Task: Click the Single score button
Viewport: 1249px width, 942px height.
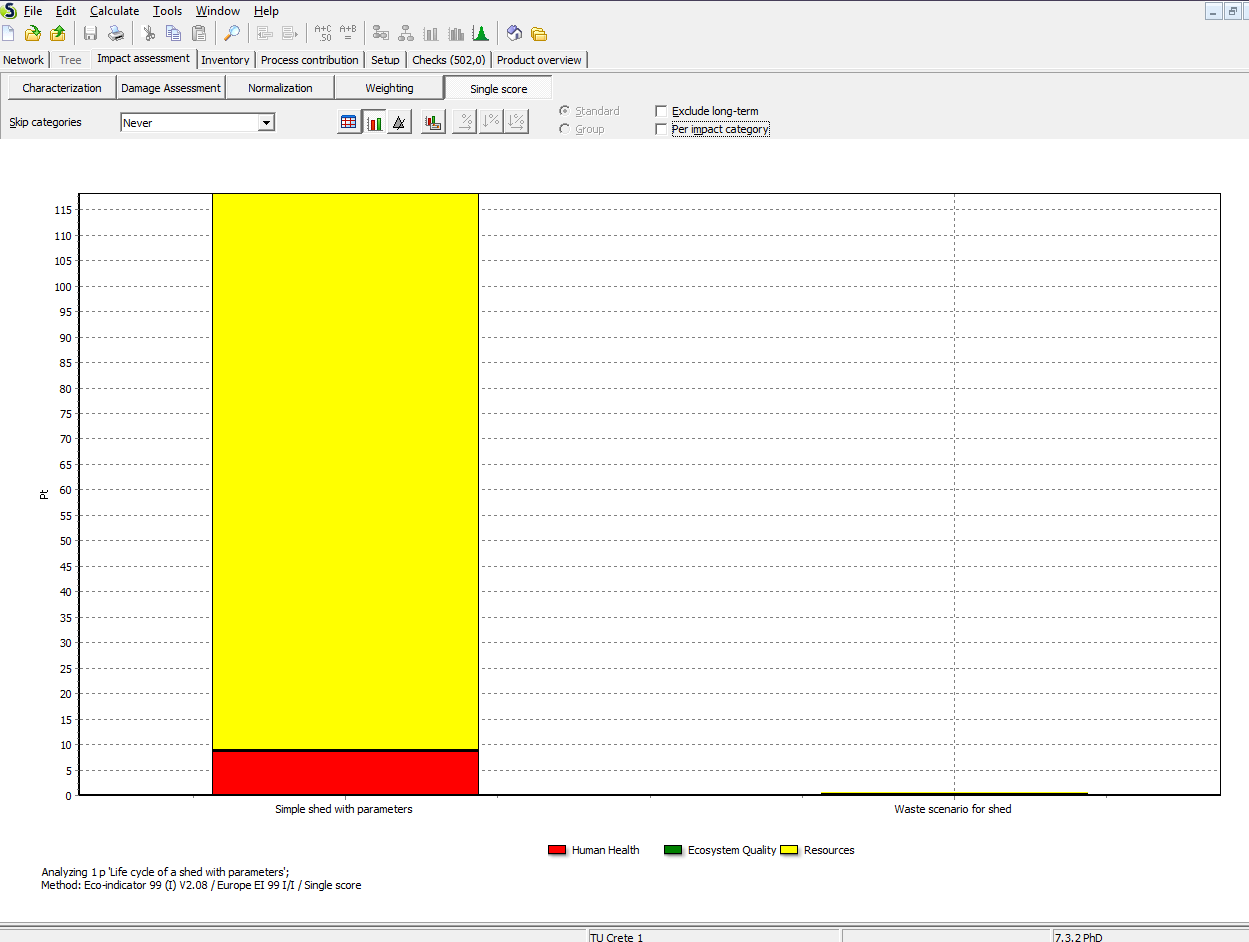Action: [498, 88]
